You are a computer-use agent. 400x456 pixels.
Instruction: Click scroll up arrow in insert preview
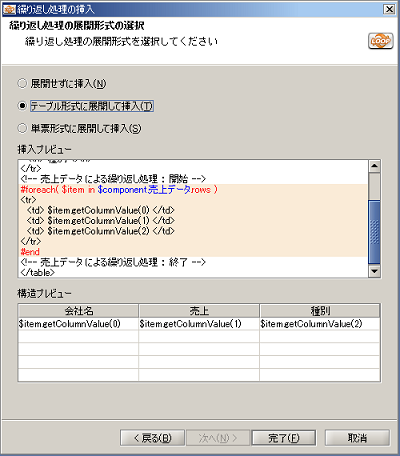click(x=374, y=166)
